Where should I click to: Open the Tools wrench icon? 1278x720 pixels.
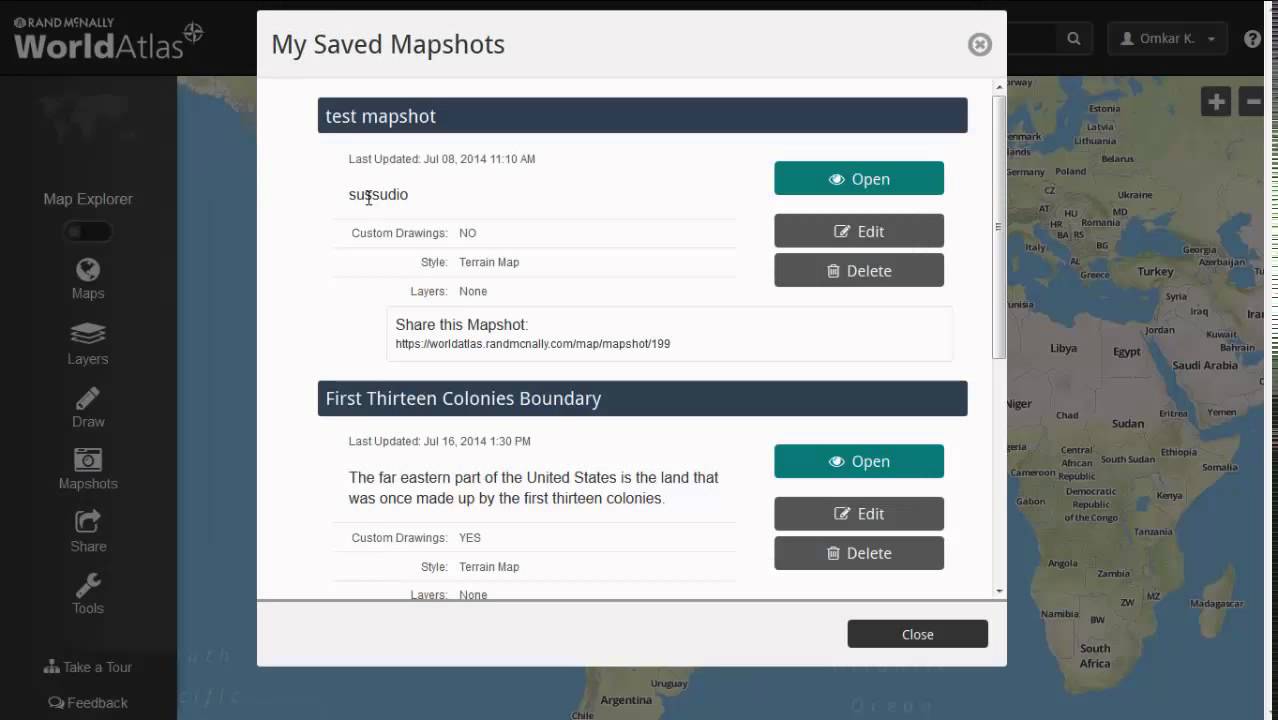coord(88,585)
